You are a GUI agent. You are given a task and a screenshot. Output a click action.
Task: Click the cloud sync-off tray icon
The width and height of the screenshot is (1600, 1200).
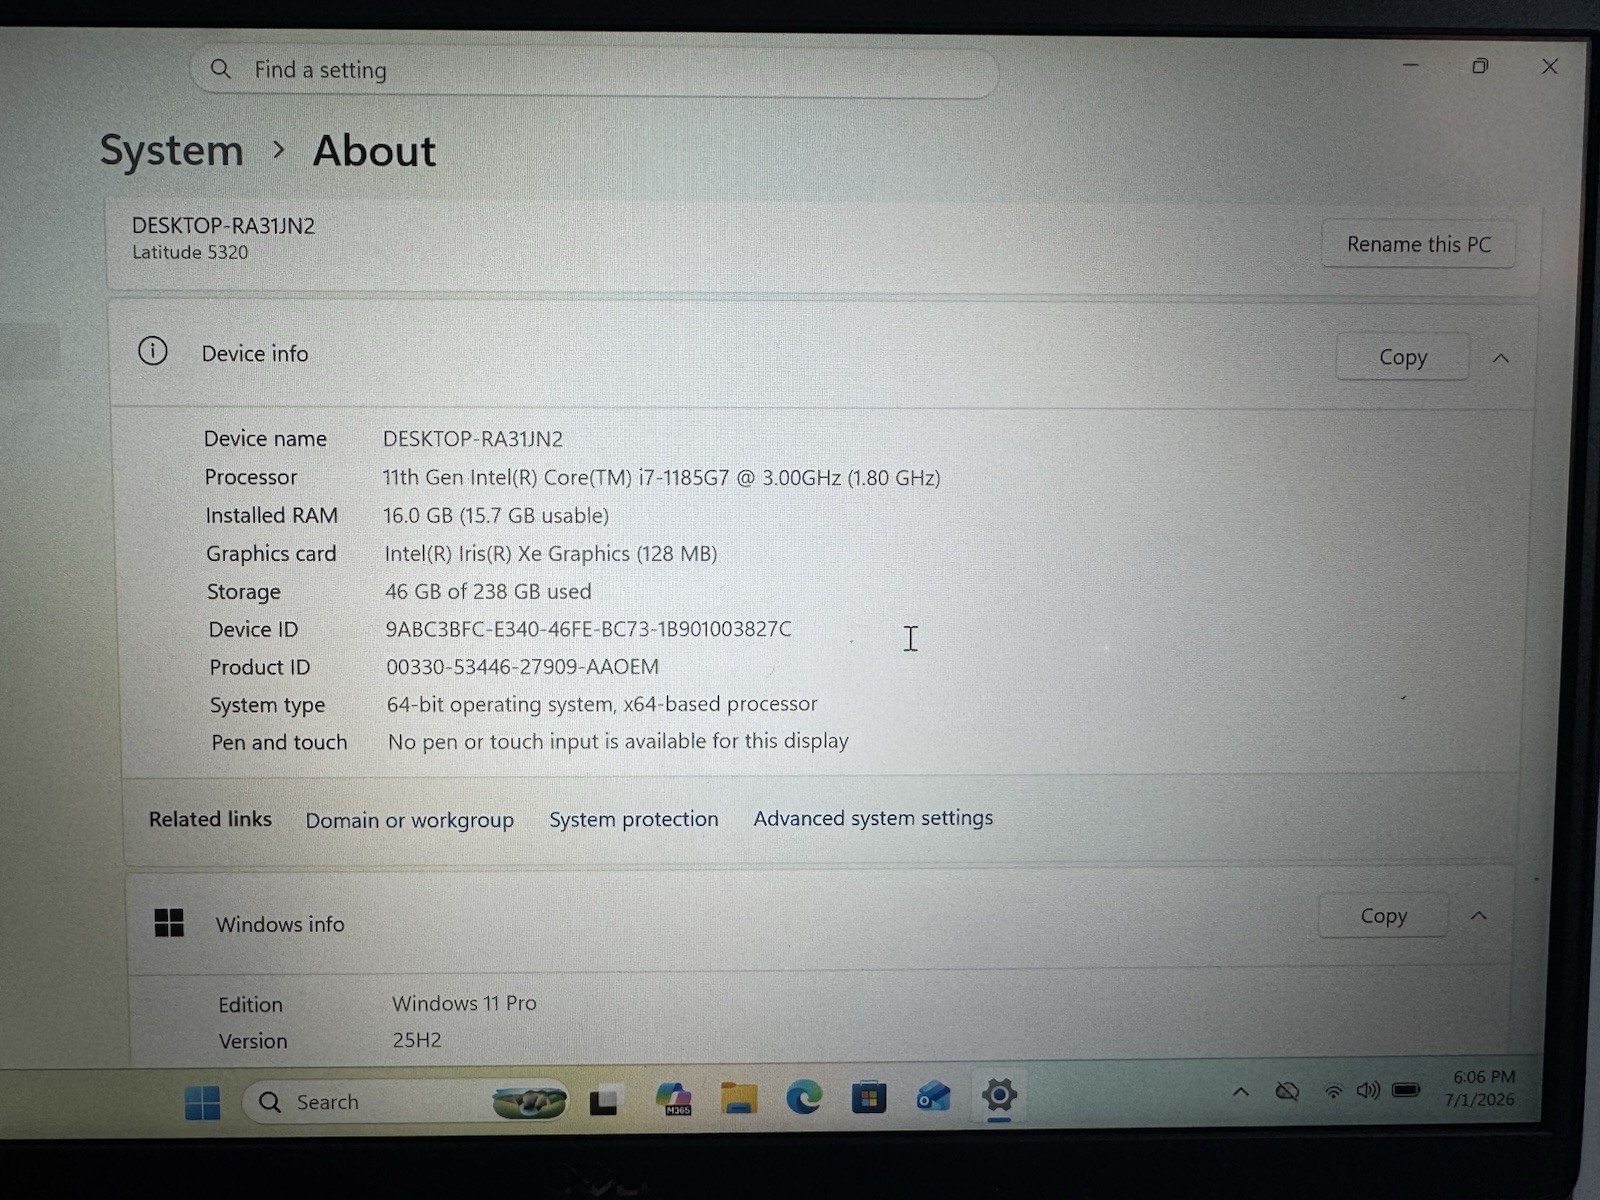1287,1091
